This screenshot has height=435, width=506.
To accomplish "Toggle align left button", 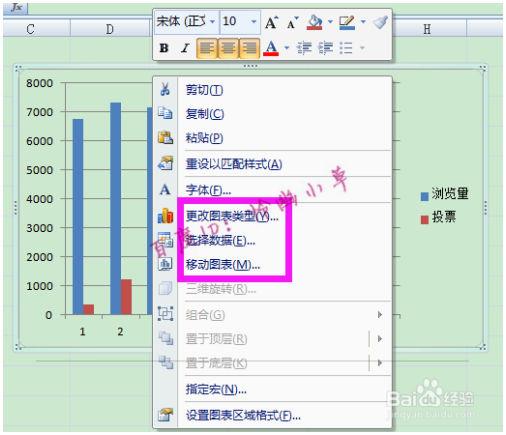I will coord(207,49).
